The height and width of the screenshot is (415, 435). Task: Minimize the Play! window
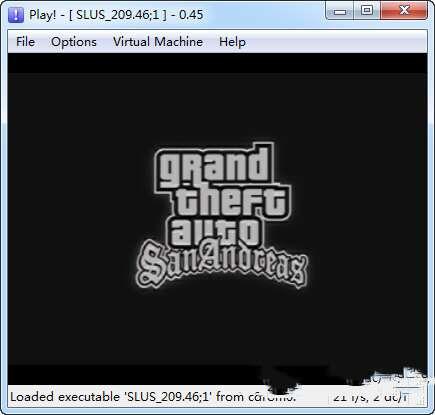click(x=339, y=11)
